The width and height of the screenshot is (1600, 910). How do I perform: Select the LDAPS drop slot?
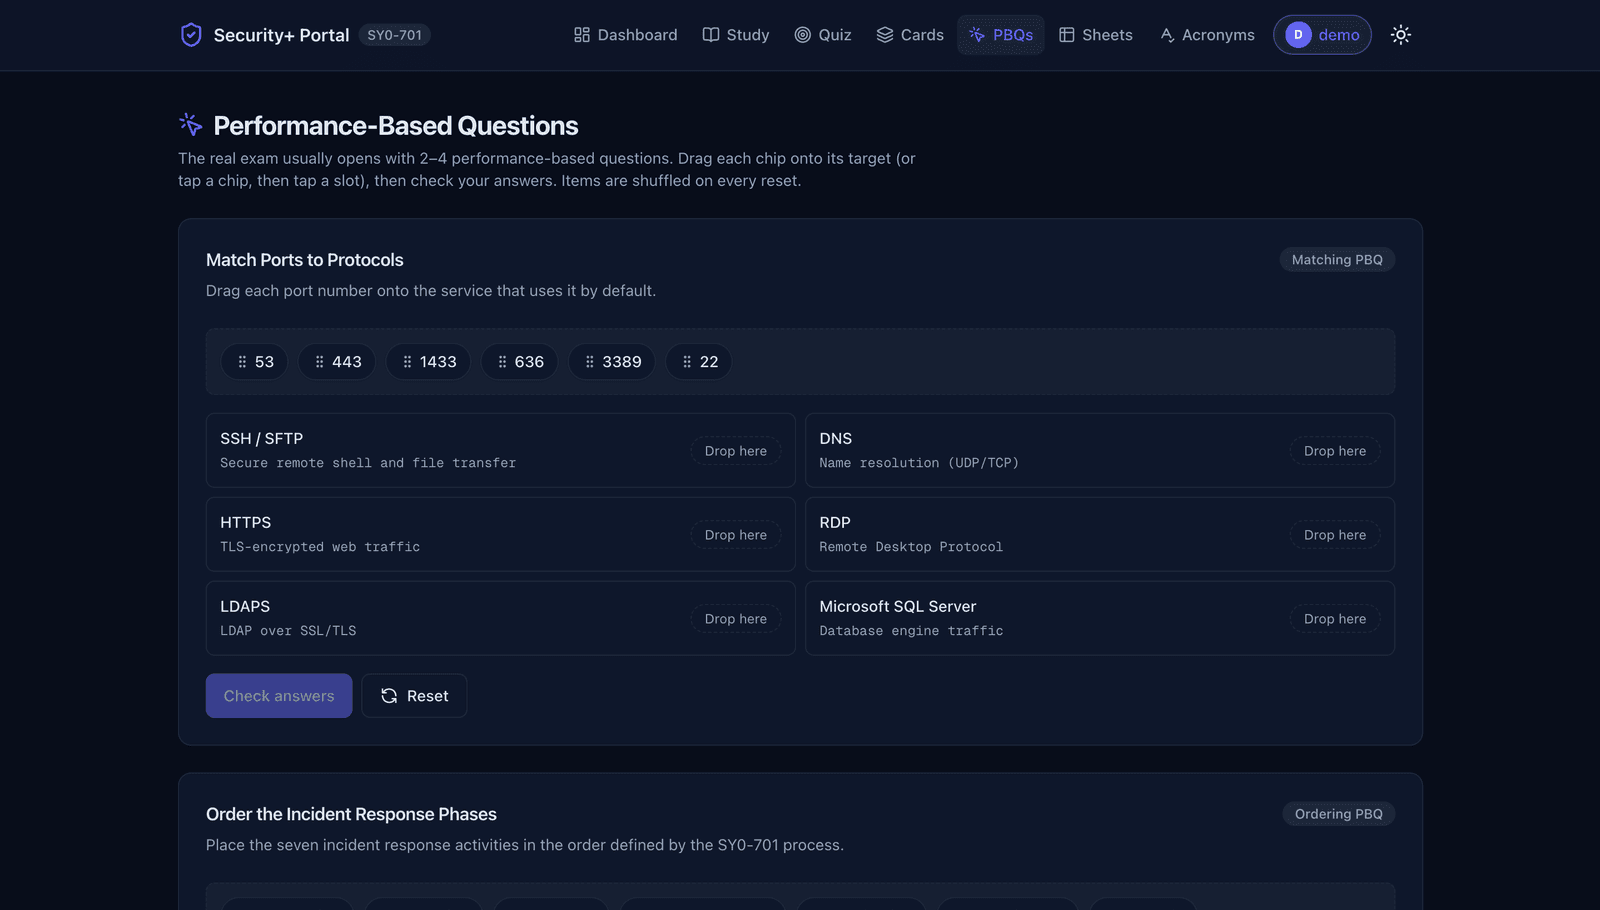[736, 619]
